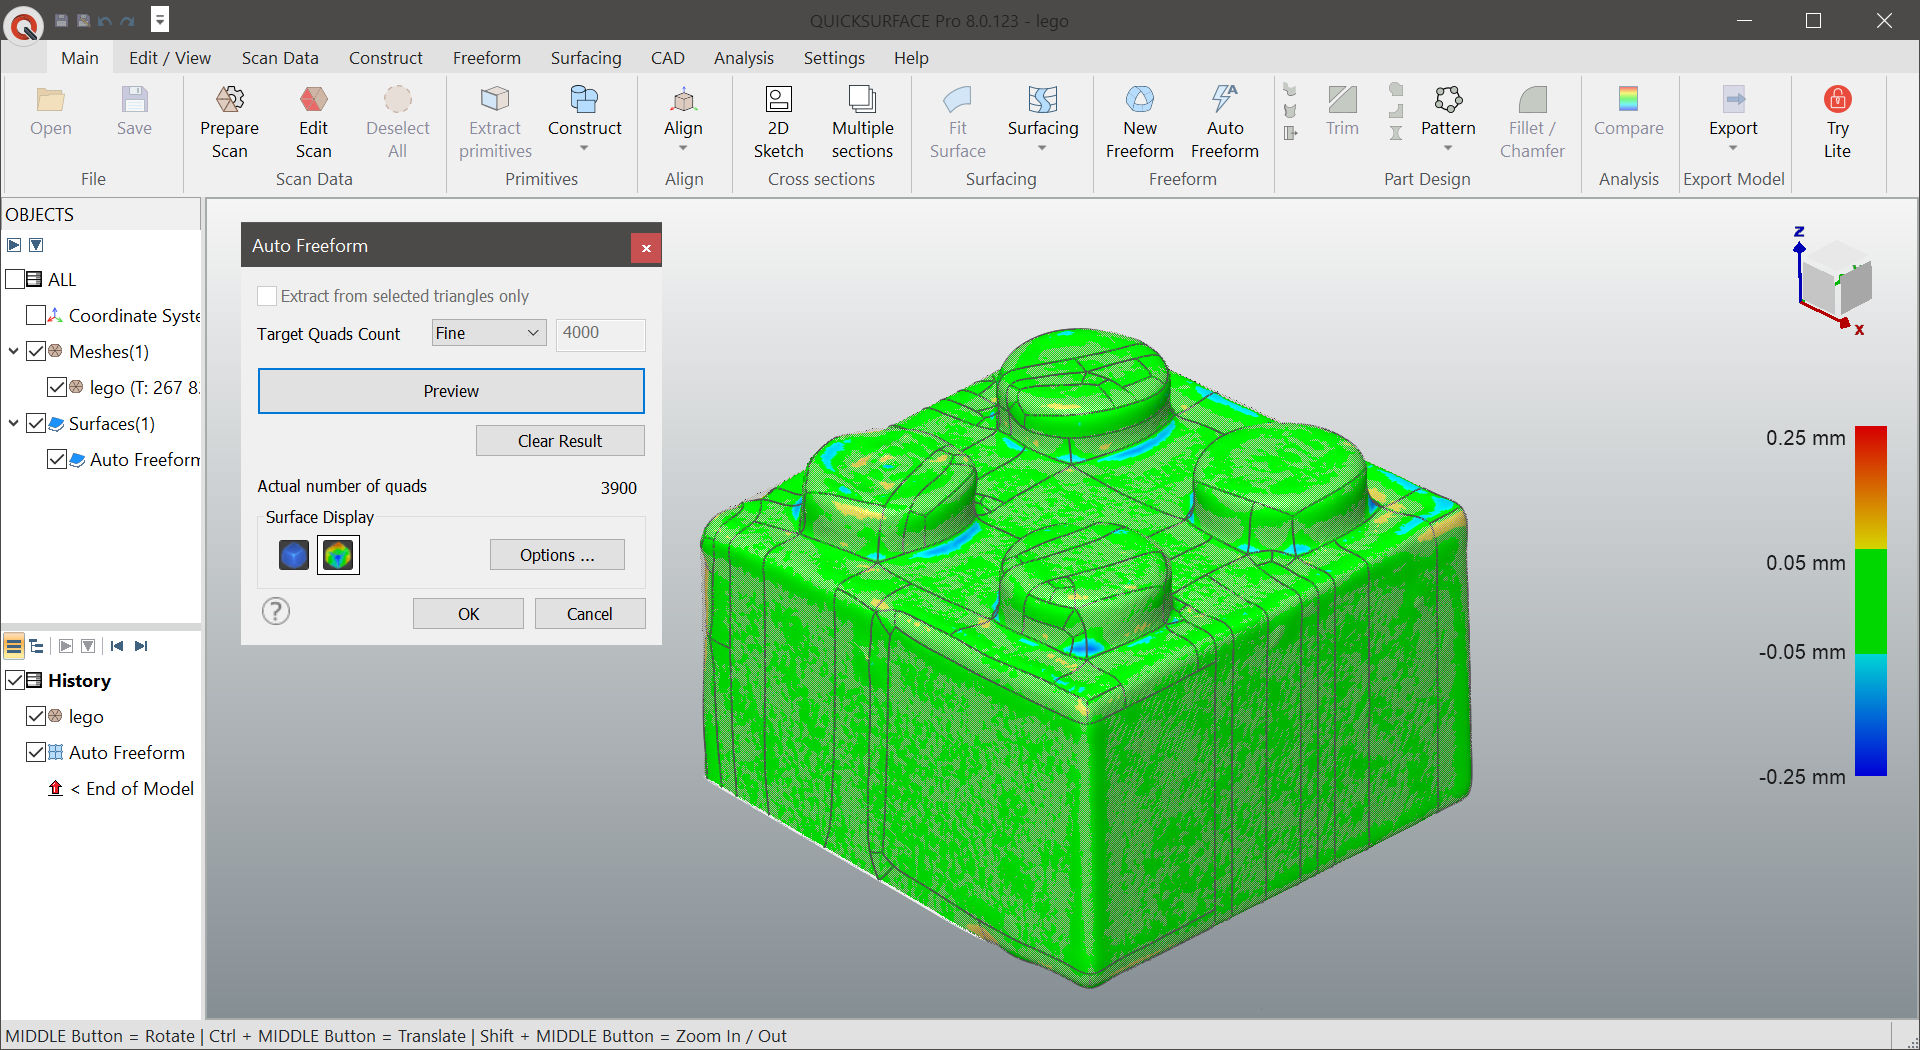
Task: Open surface display Options...
Action: click(x=557, y=555)
